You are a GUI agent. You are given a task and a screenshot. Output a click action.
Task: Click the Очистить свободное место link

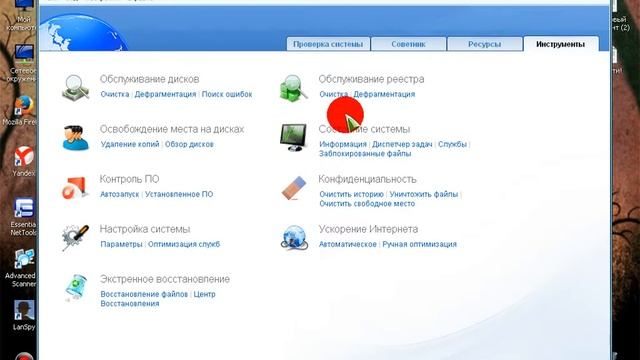tap(367, 204)
